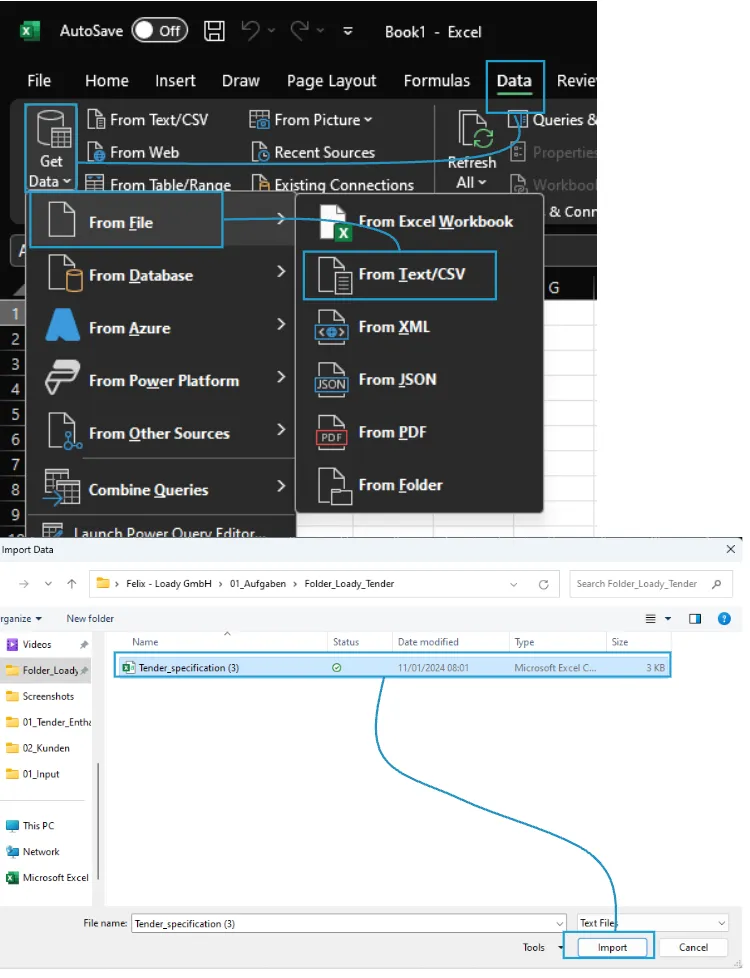Open the Organize dropdown menu
The width and height of the screenshot is (750, 978).
(x=21, y=619)
